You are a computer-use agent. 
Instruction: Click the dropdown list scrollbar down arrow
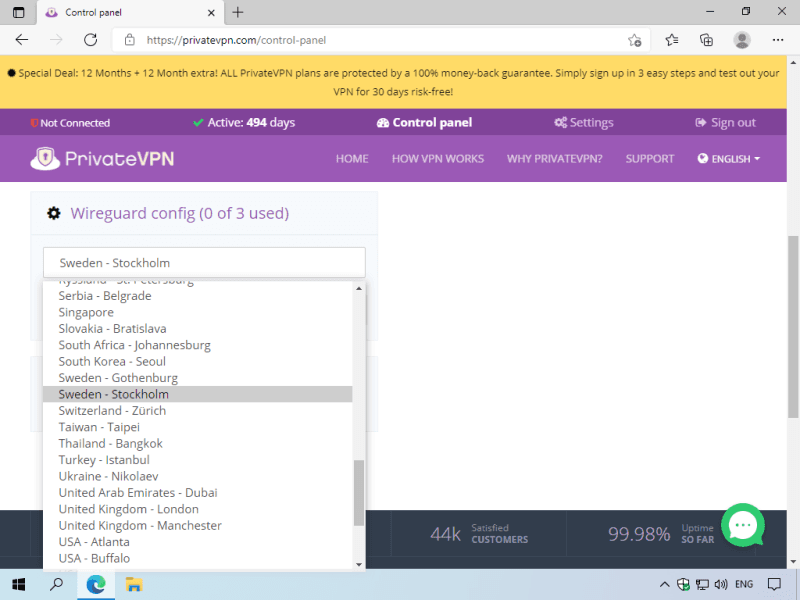coord(360,564)
